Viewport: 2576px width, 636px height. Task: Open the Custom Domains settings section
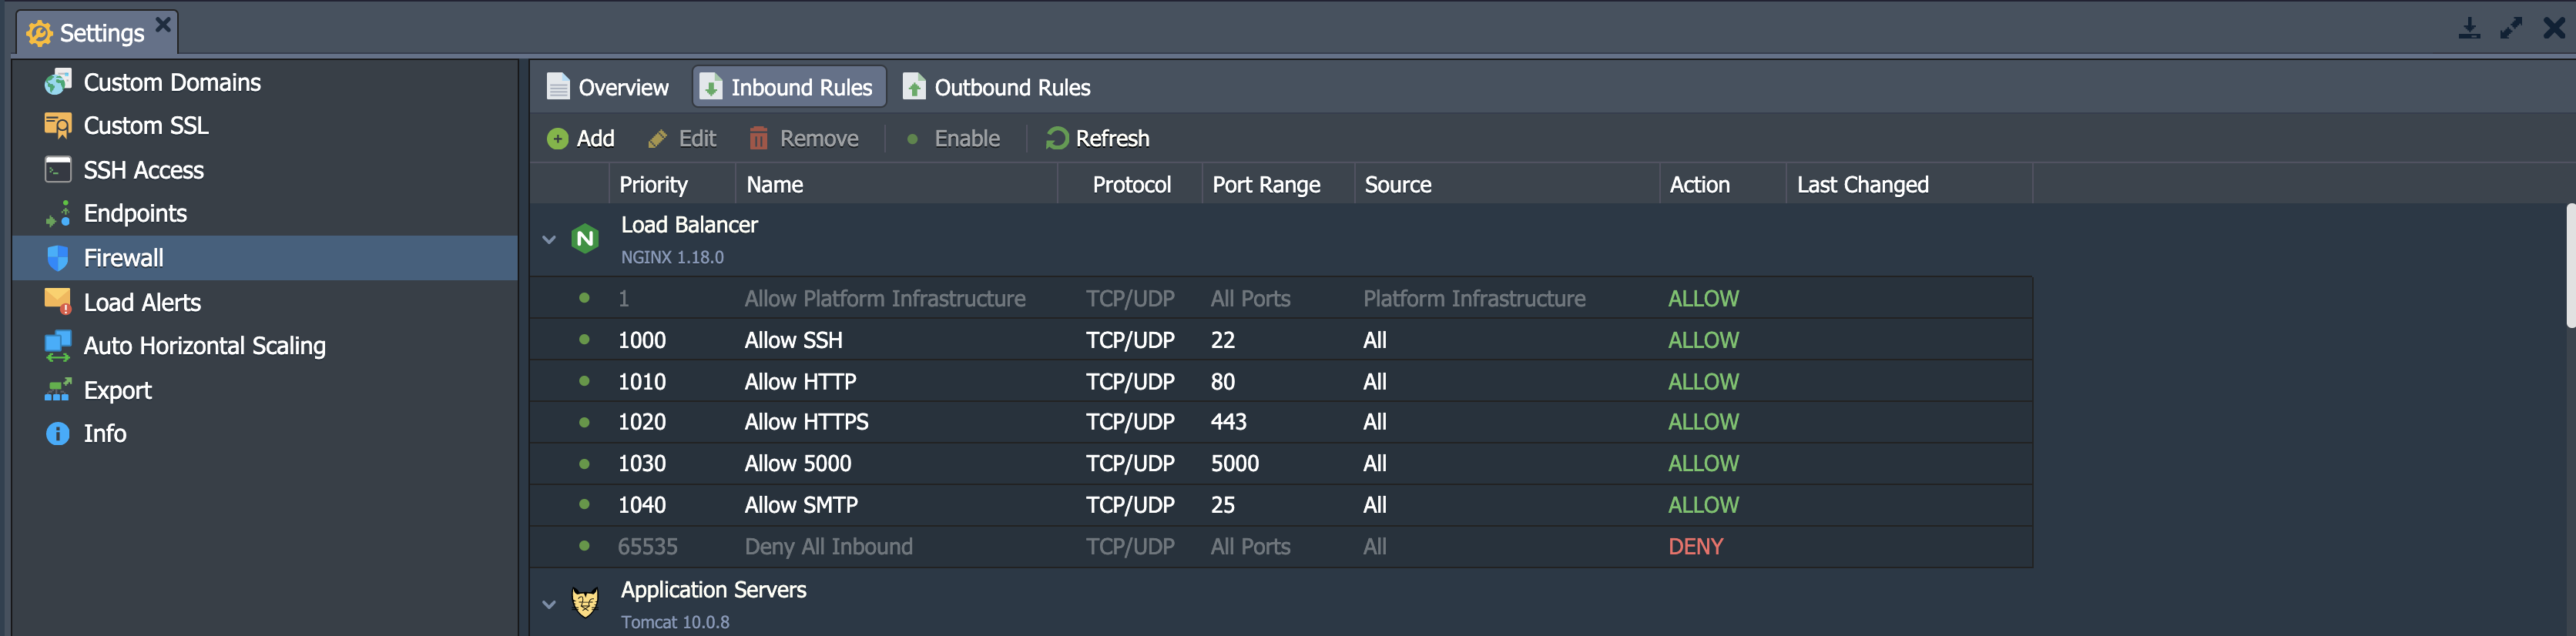(x=265, y=82)
